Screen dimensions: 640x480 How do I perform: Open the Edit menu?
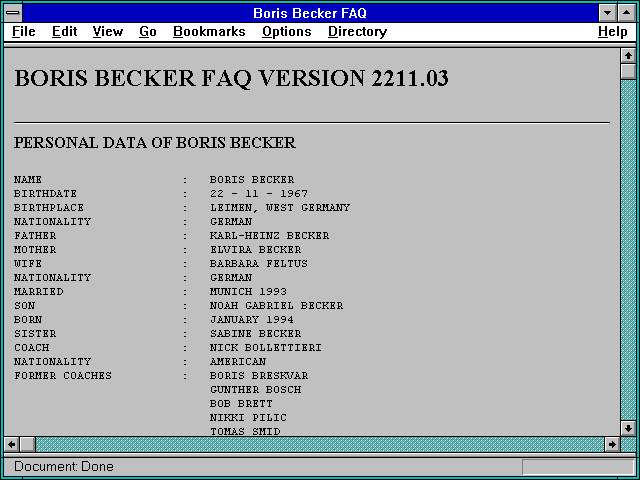point(64,32)
